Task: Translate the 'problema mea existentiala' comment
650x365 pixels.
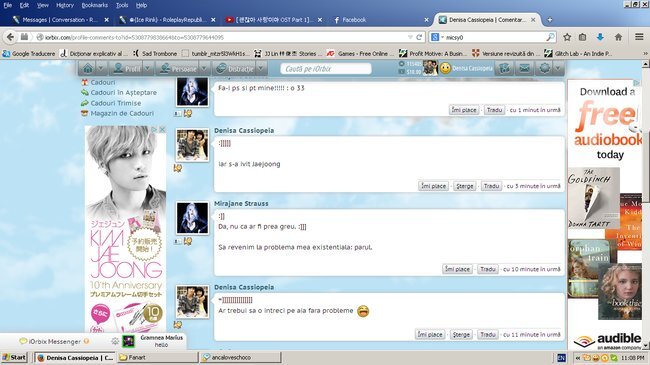Action: [488, 269]
